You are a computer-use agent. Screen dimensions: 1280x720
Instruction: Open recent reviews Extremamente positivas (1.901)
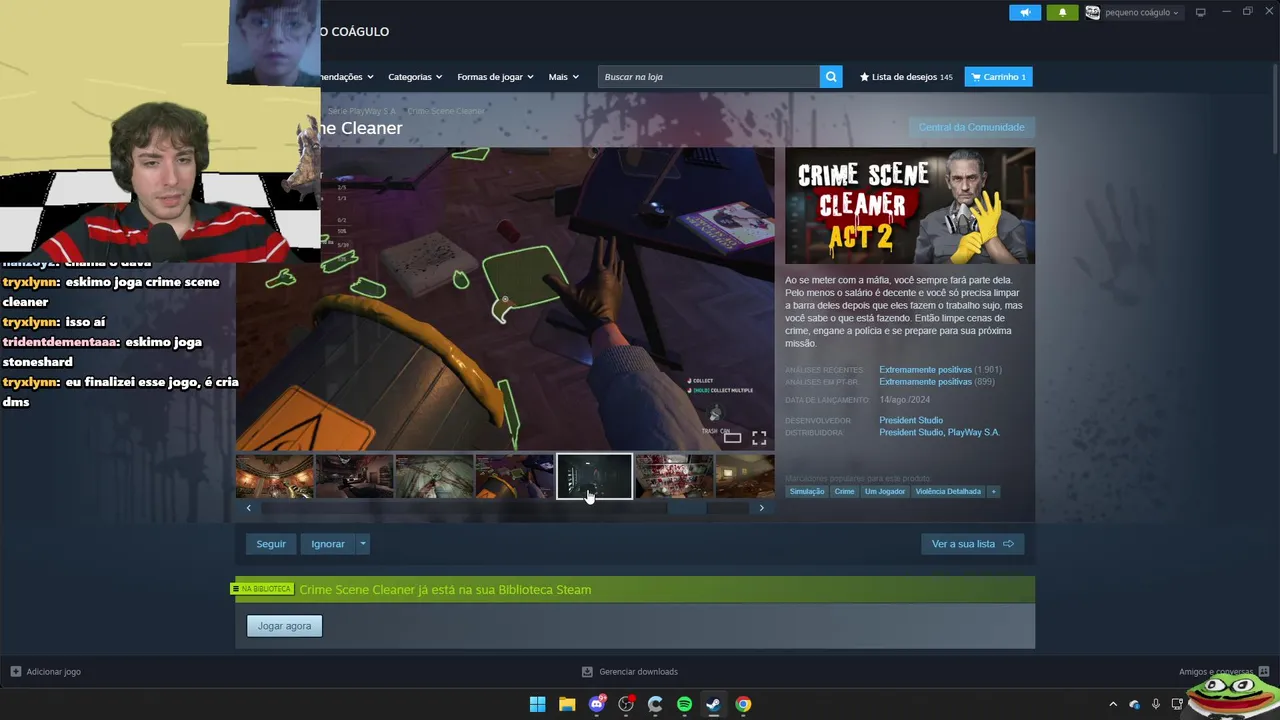click(x=940, y=370)
